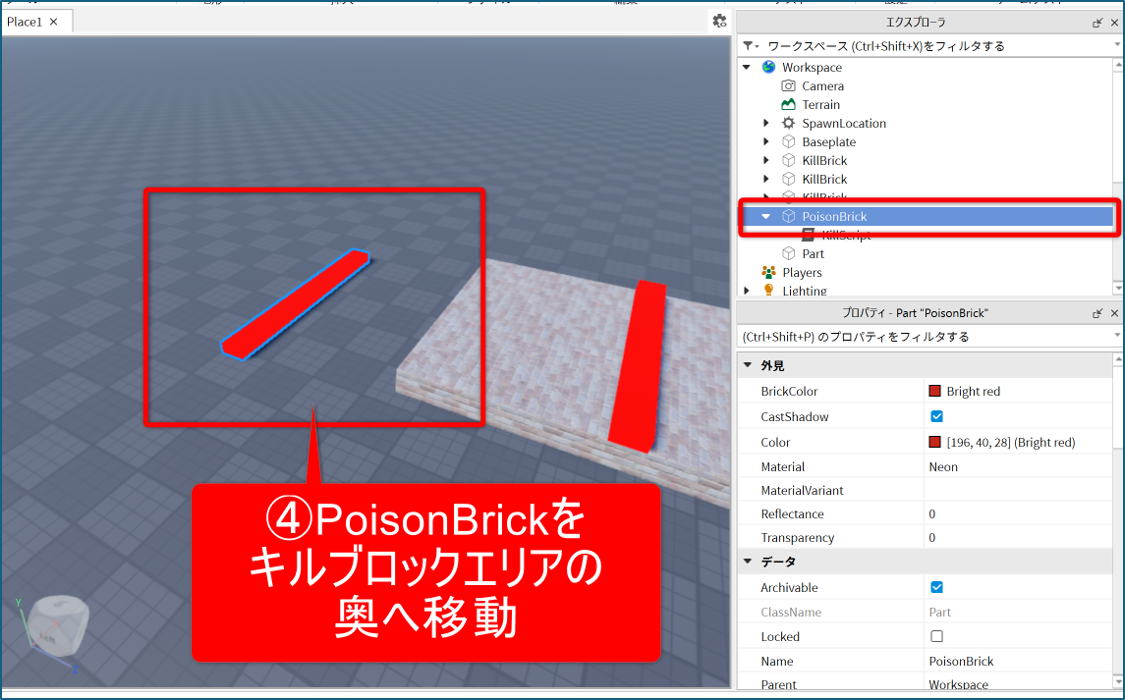Image resolution: width=1125 pixels, height=700 pixels.
Task: Switch to the Place1 tab
Action: (x=25, y=21)
